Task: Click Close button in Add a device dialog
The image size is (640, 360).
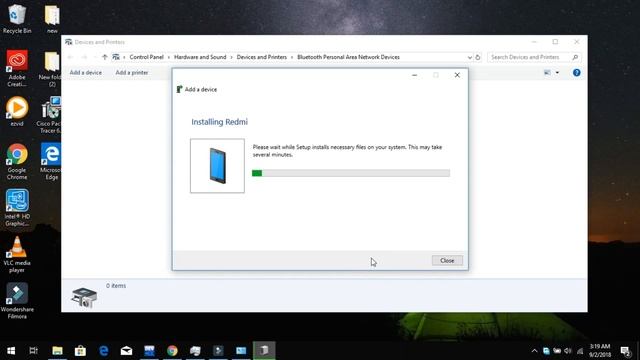Action: click(x=447, y=260)
